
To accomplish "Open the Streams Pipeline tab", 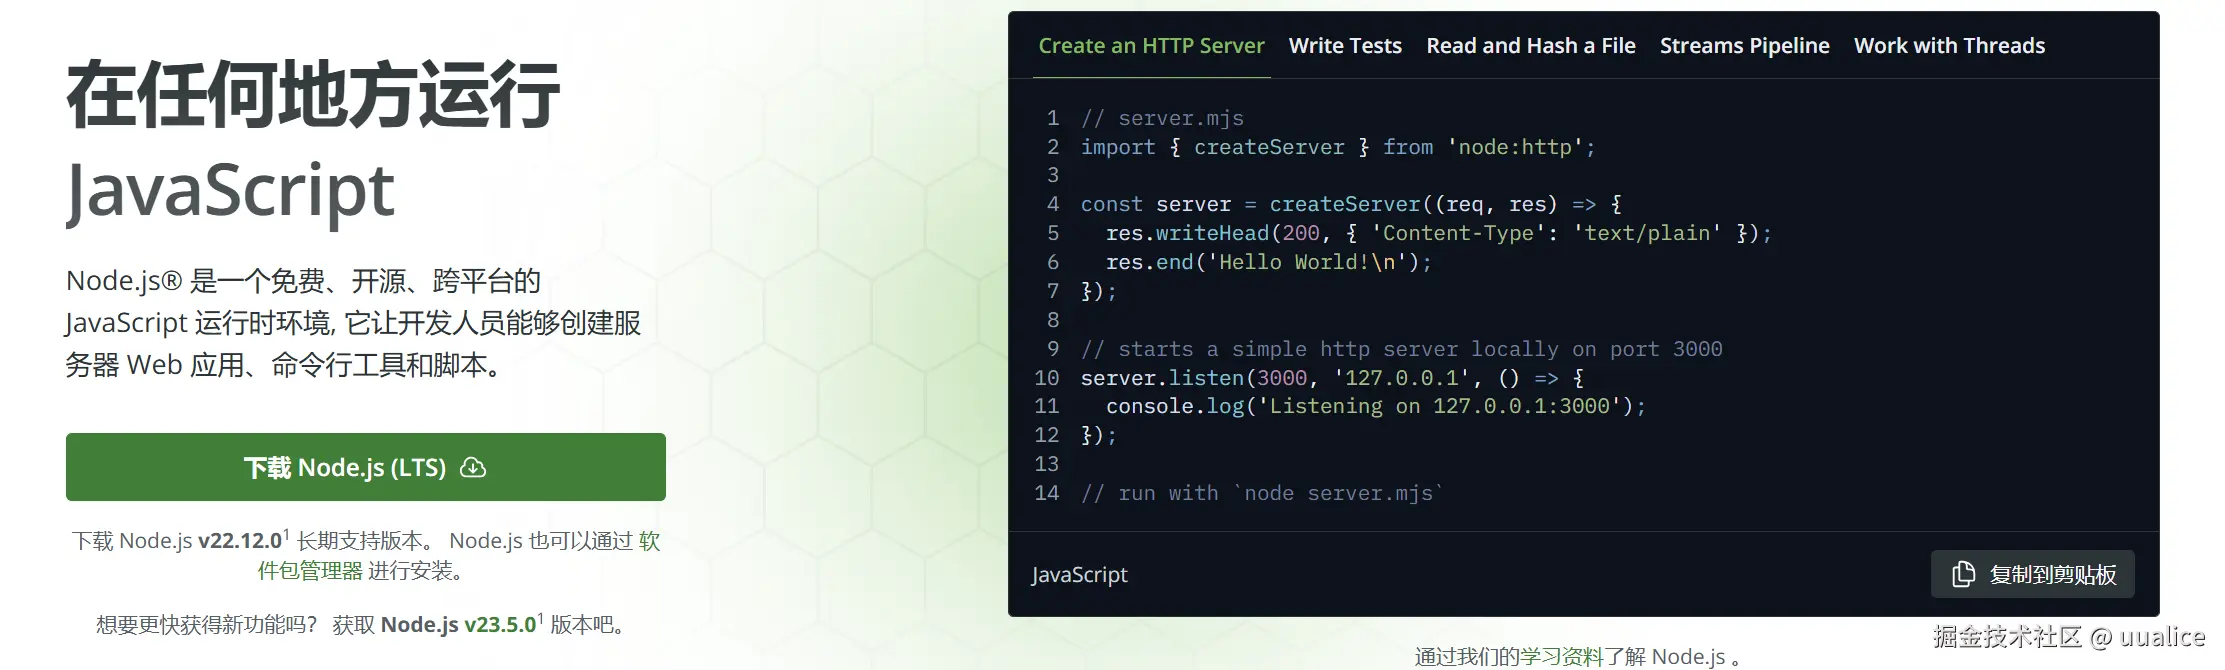I will pos(1744,46).
